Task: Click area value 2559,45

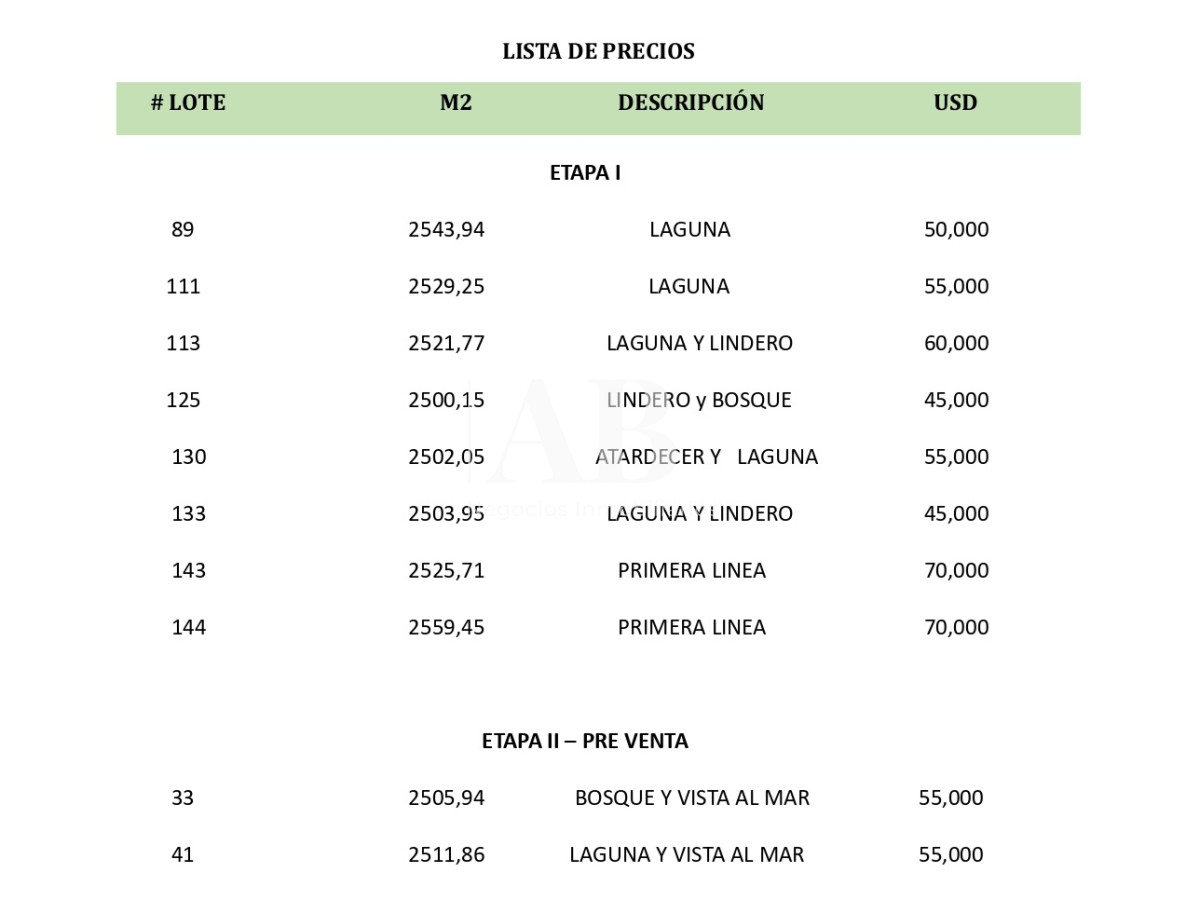Action: coord(446,628)
